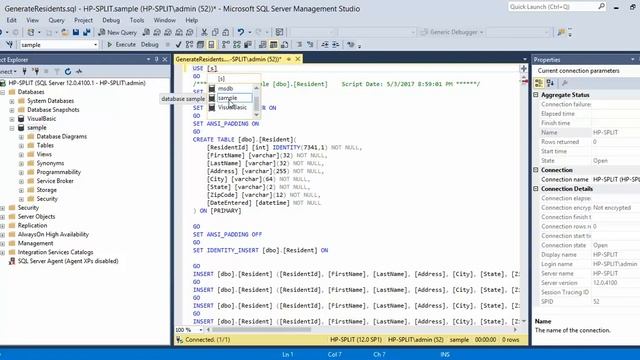Click the Disconnect icon in Object Explorer

click(36, 71)
